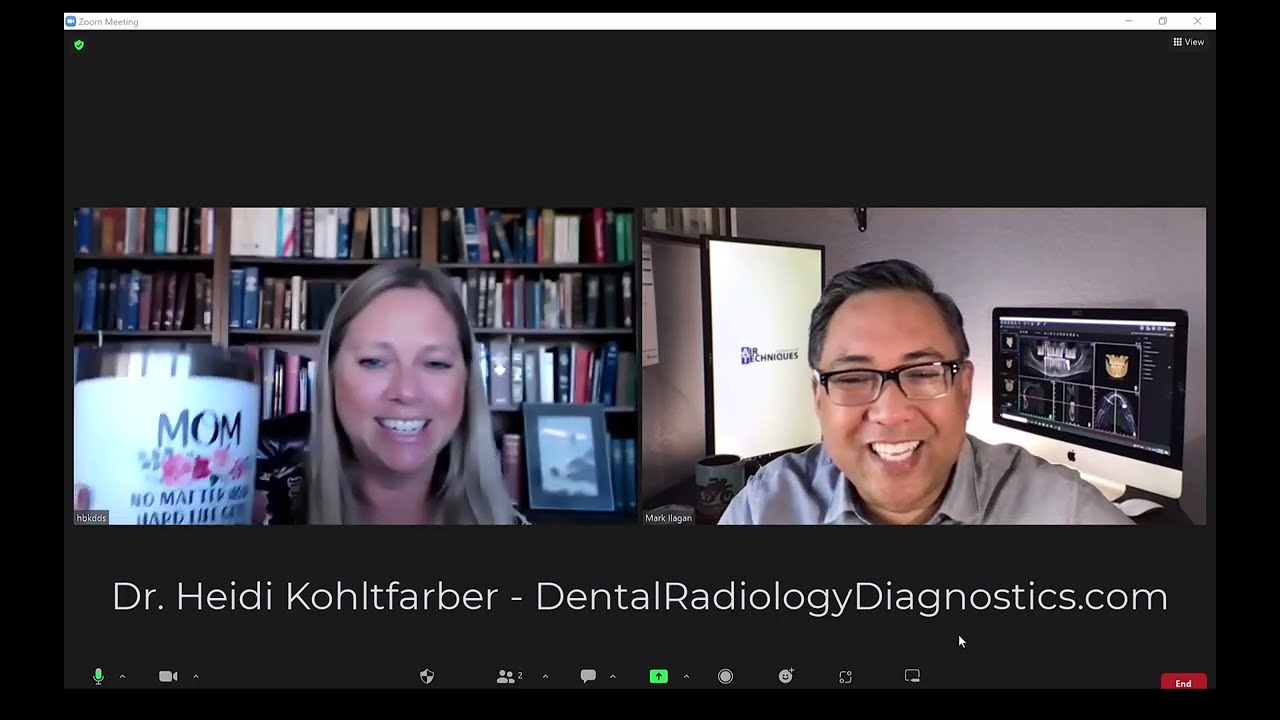
Task: Minimize the Zoom Meeting window
Action: click(1128, 21)
